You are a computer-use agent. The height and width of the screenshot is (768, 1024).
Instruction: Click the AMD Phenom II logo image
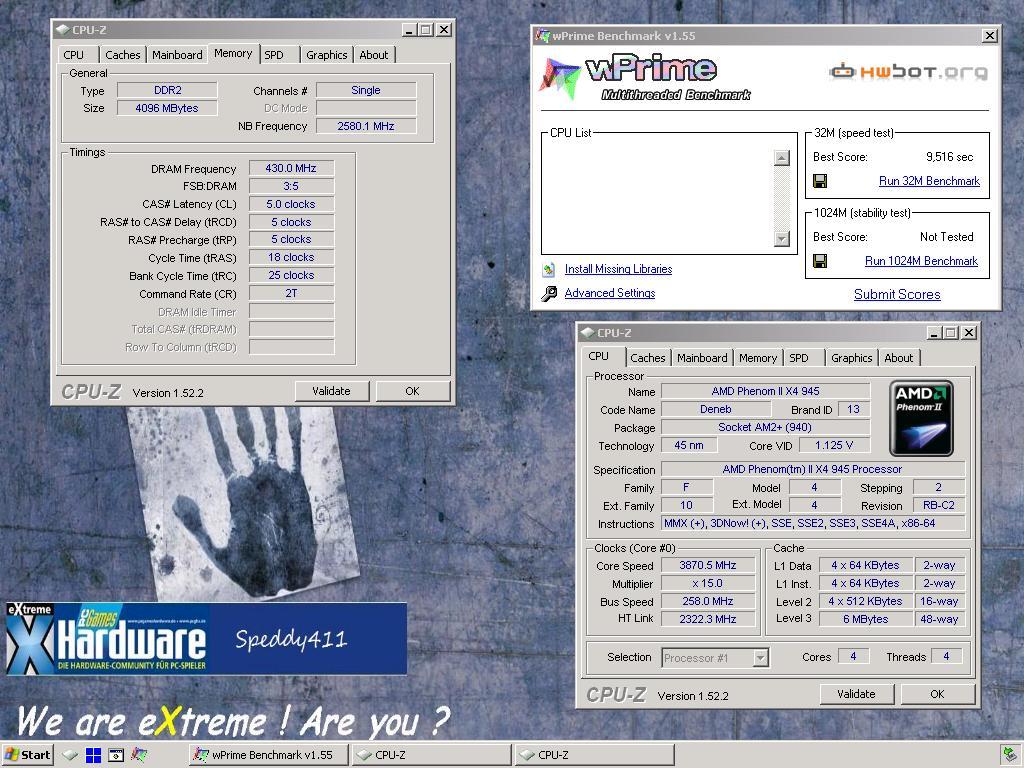[x=921, y=419]
